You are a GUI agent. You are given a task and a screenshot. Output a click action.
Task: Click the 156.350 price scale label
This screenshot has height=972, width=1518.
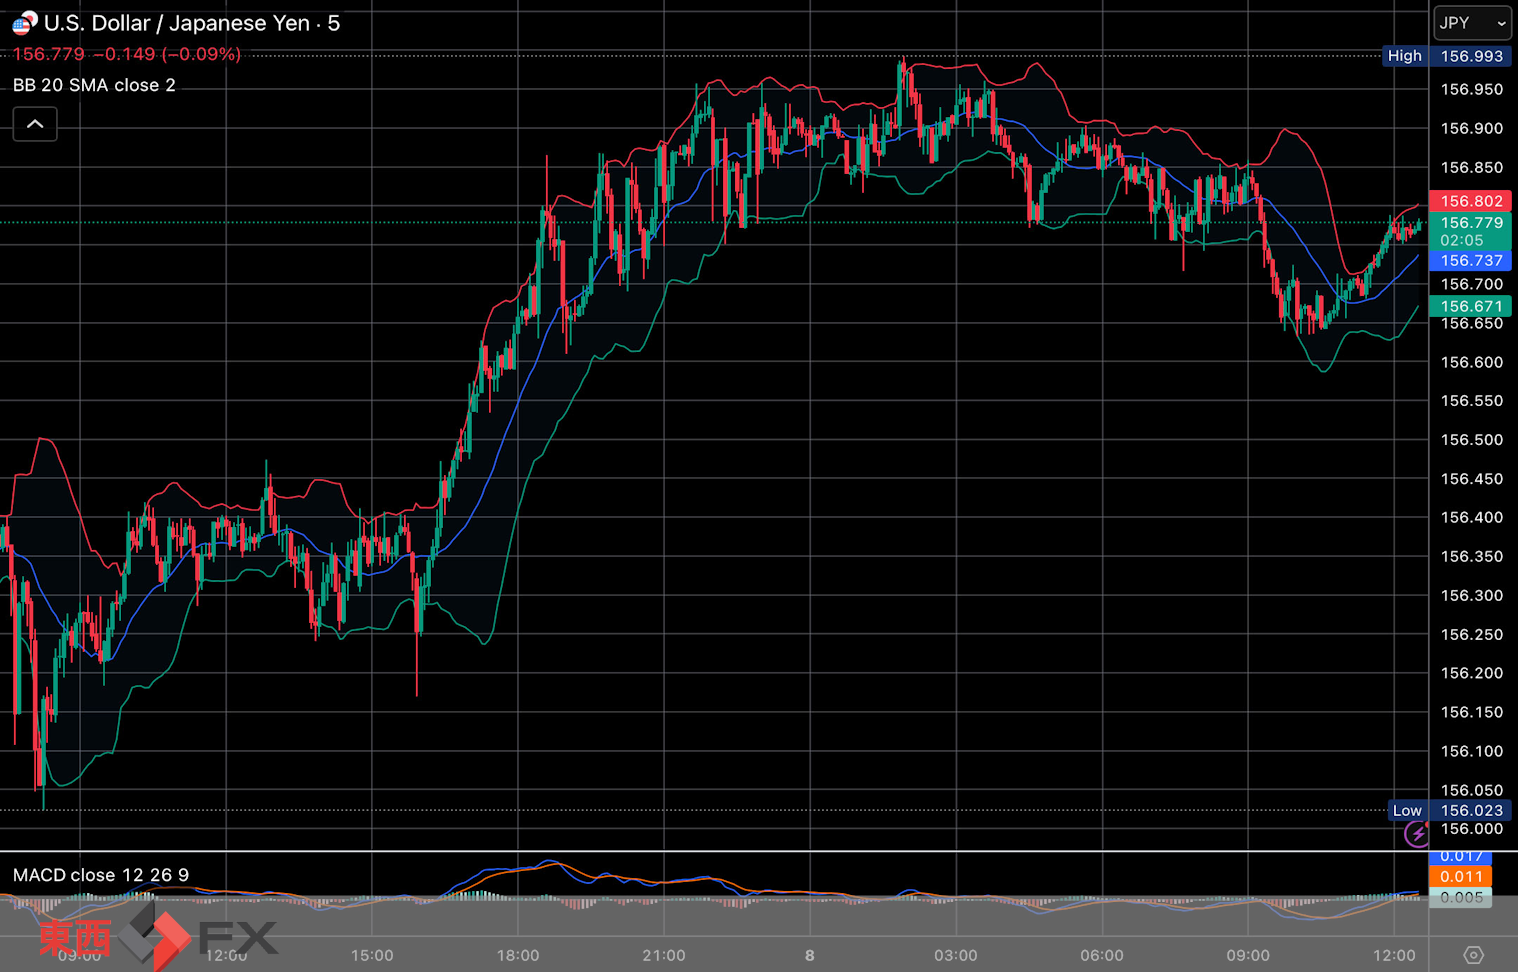[1471, 556]
